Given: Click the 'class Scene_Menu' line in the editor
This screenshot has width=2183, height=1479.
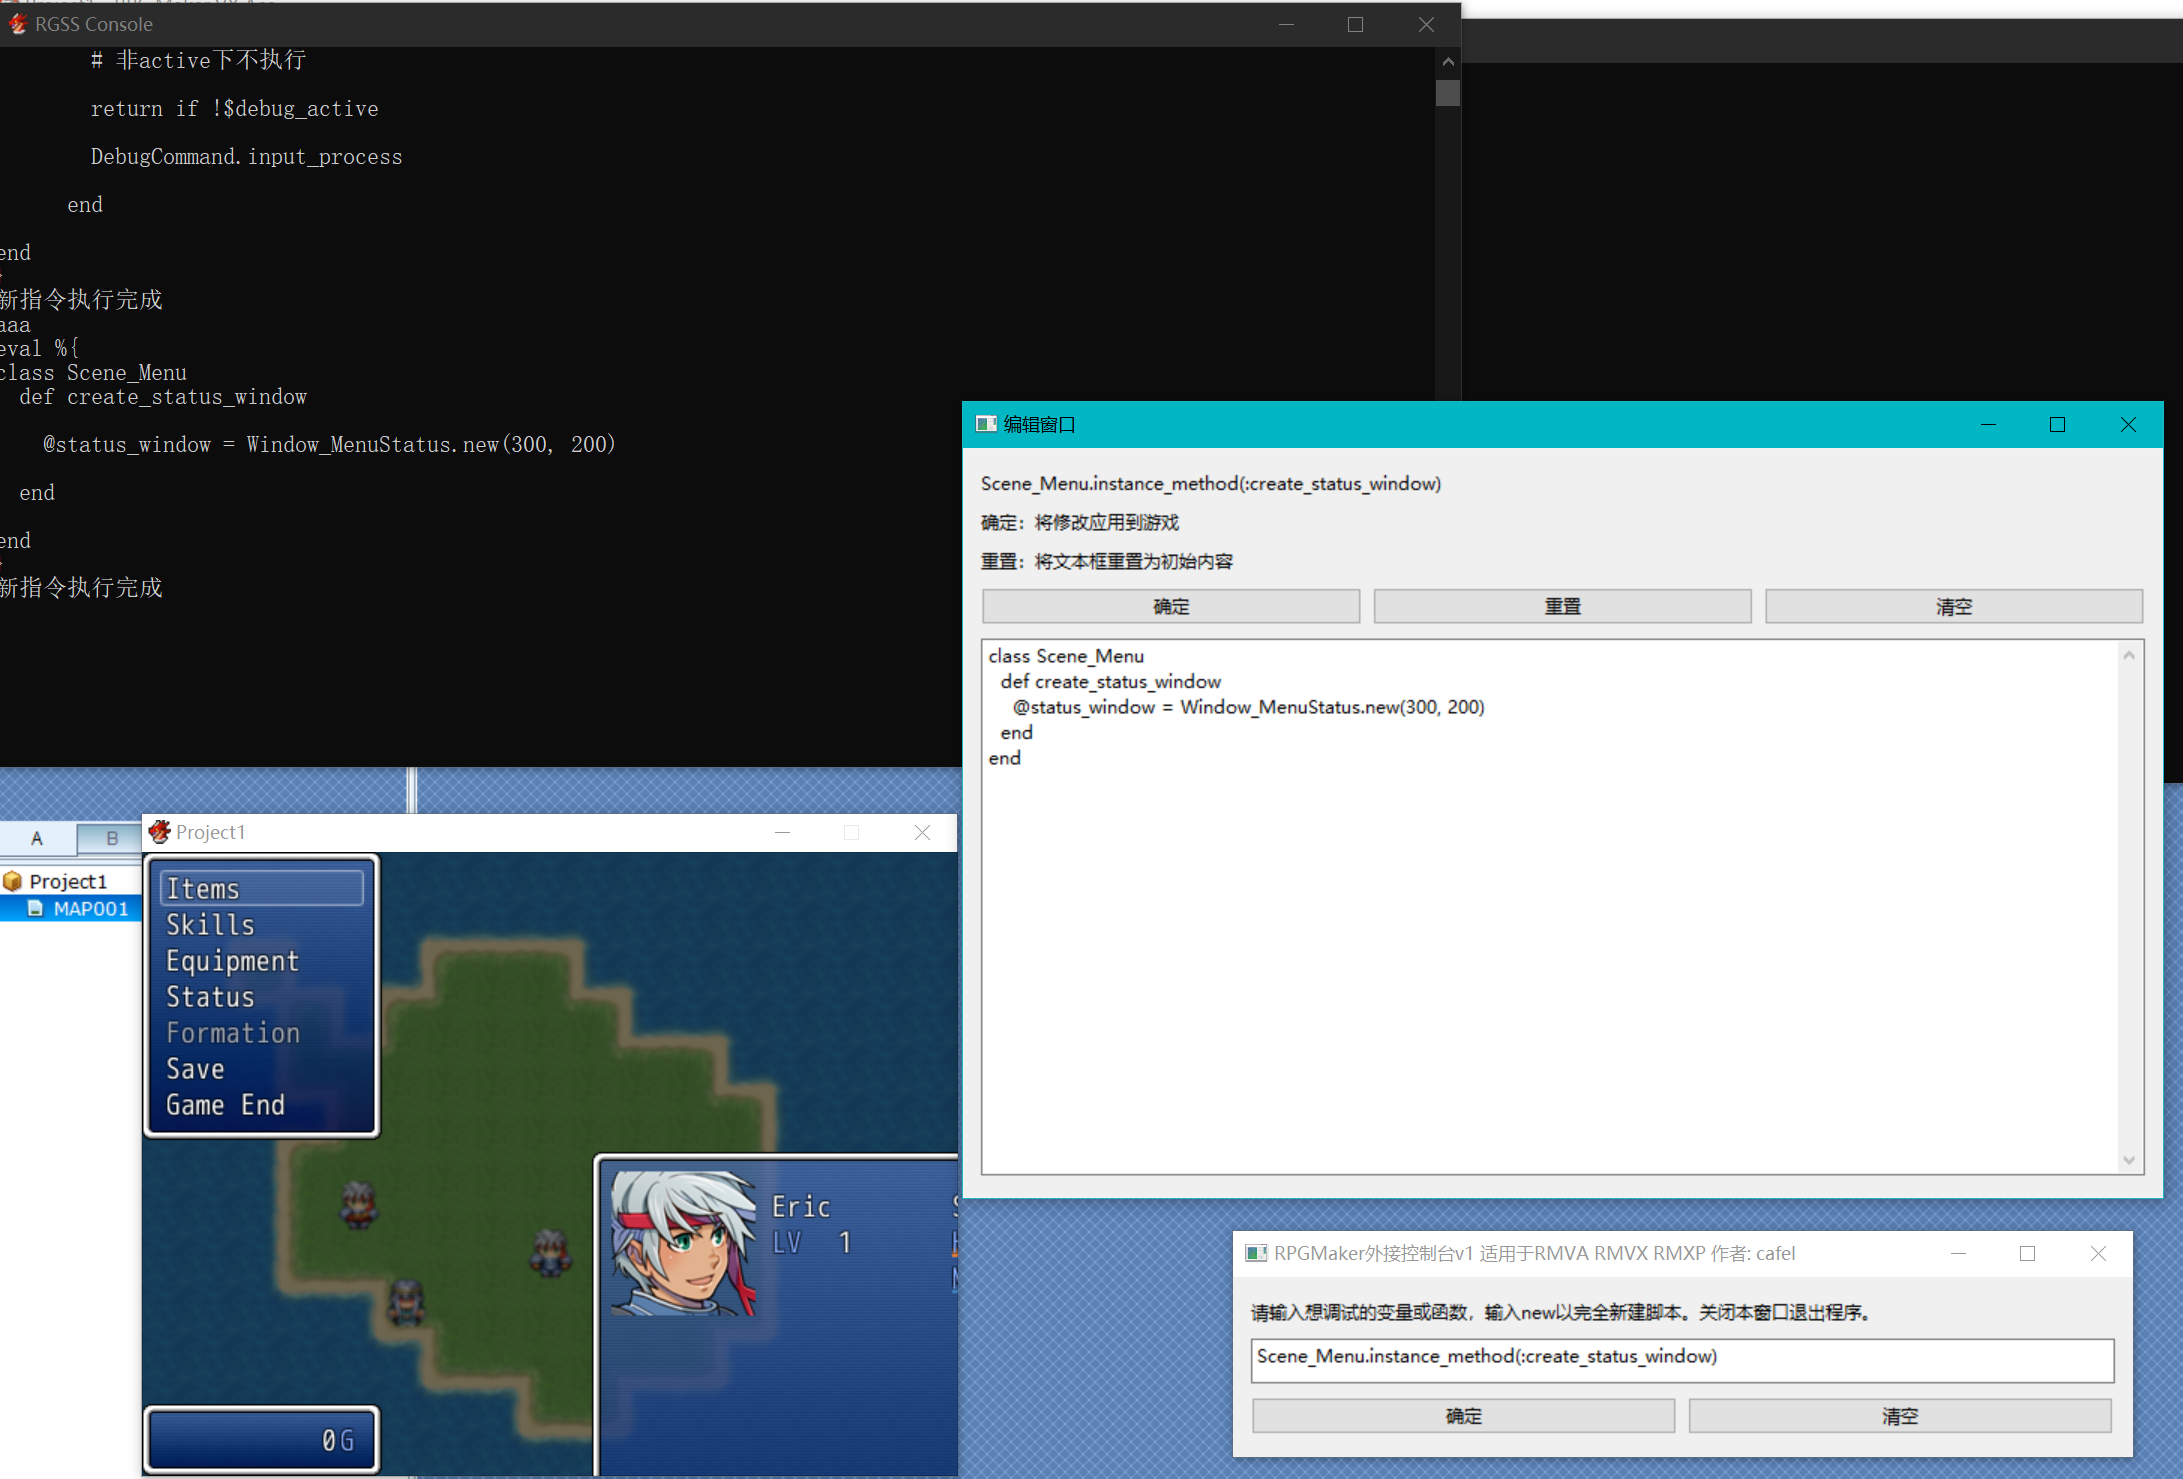Looking at the screenshot, I should click(1066, 656).
